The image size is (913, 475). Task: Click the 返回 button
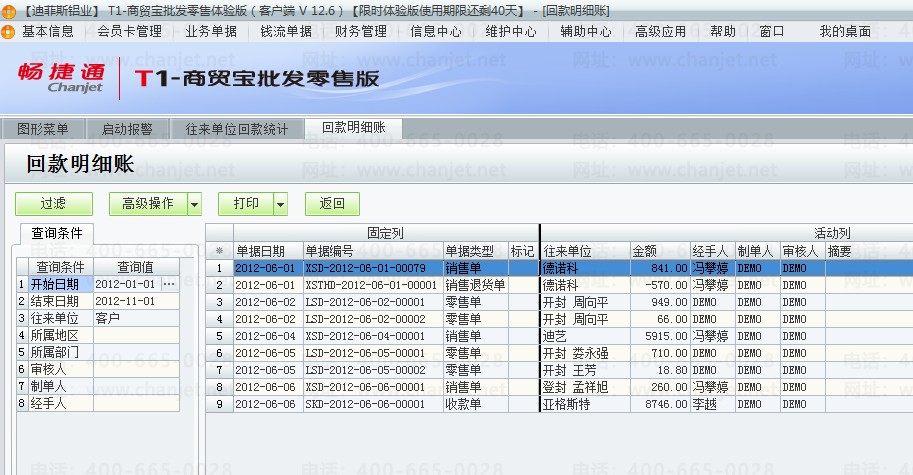pos(332,204)
